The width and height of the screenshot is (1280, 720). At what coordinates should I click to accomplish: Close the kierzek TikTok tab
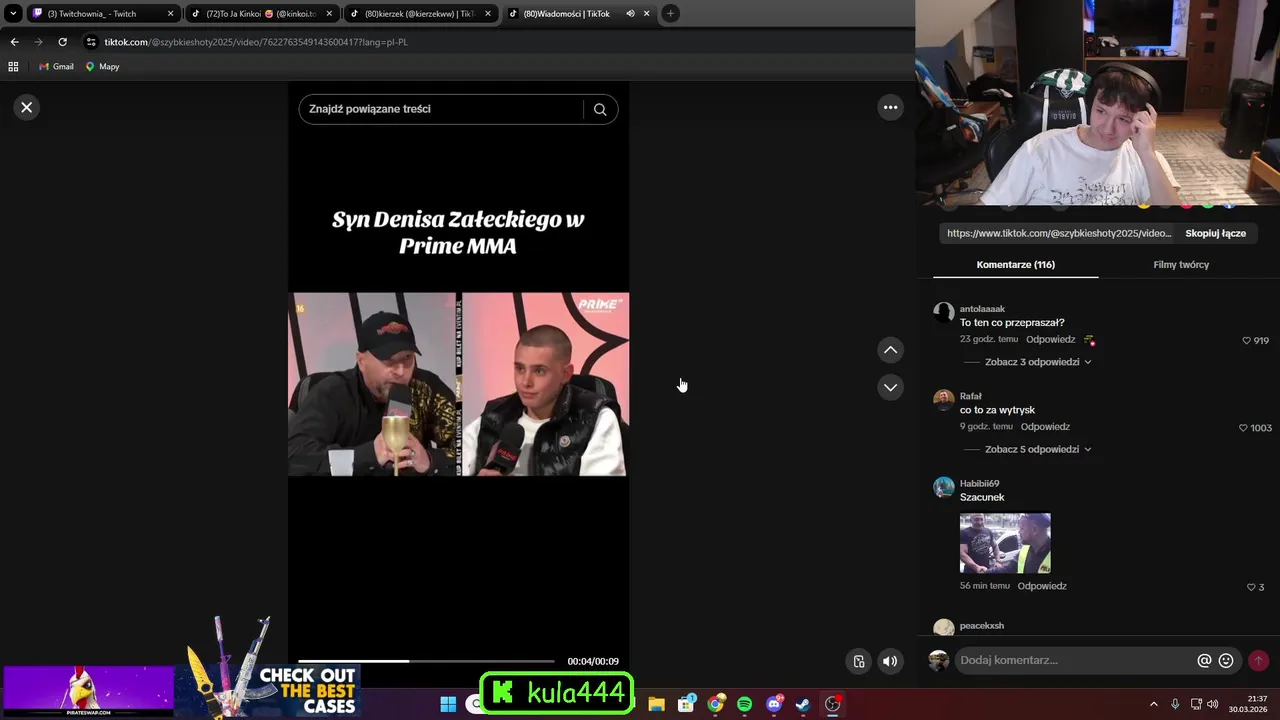[488, 14]
